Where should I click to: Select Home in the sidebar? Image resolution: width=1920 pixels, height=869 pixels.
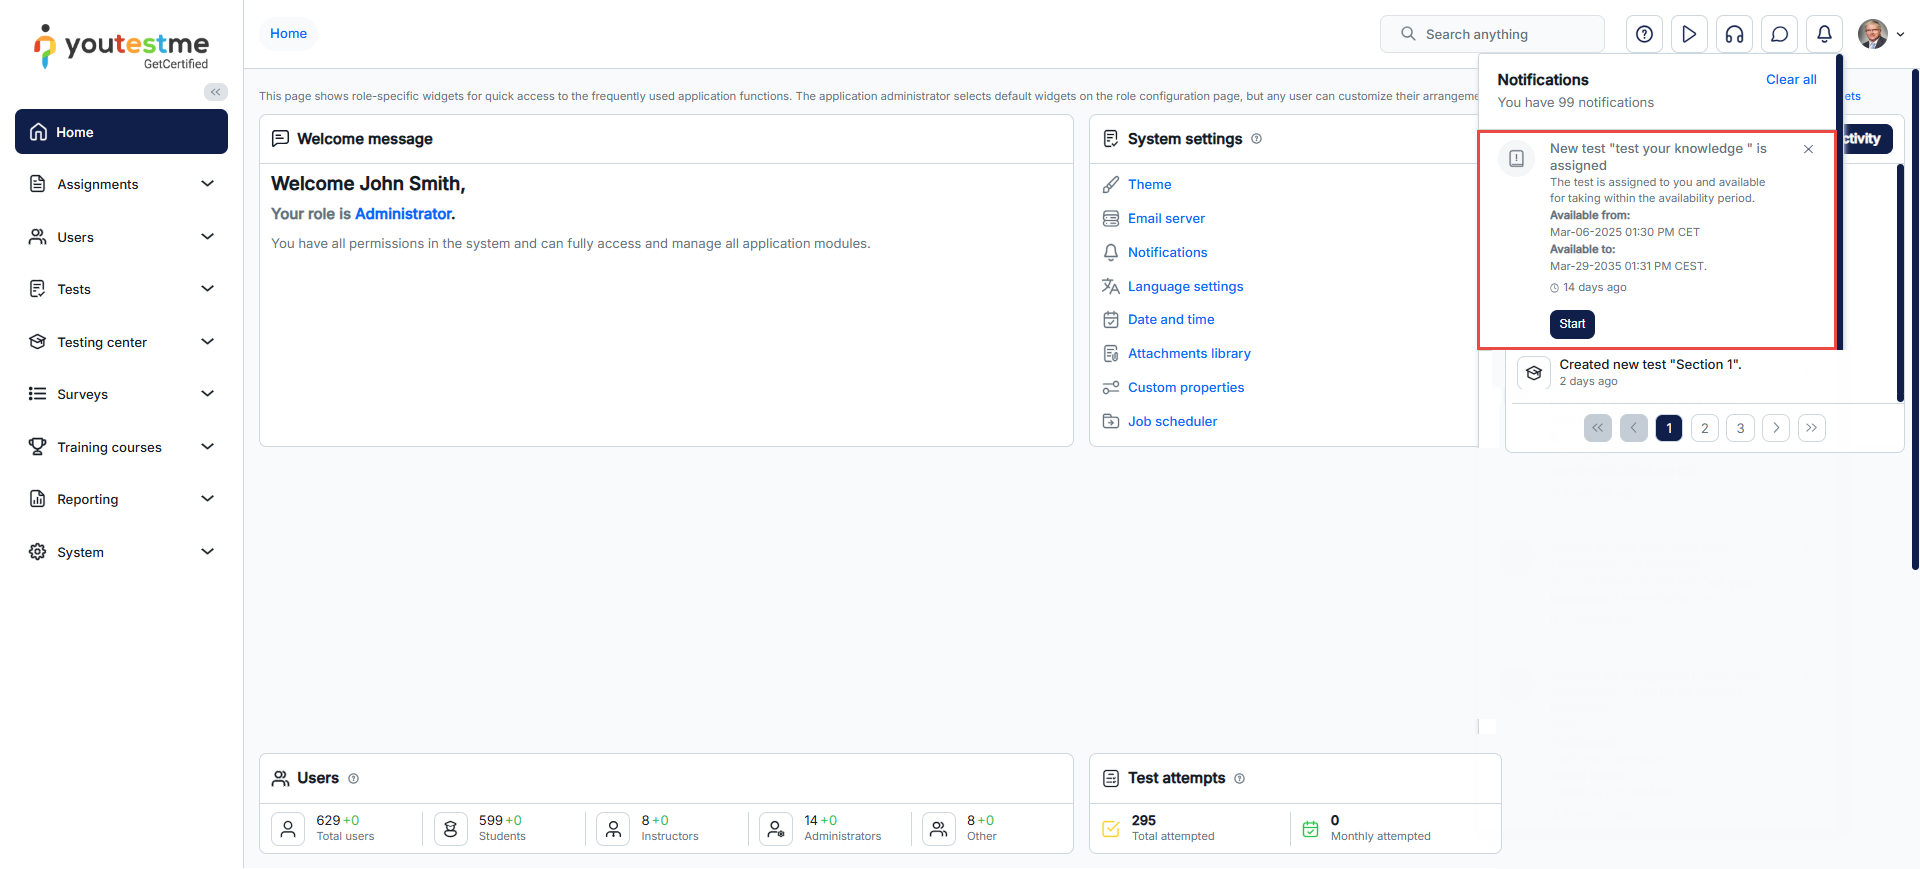[121, 132]
